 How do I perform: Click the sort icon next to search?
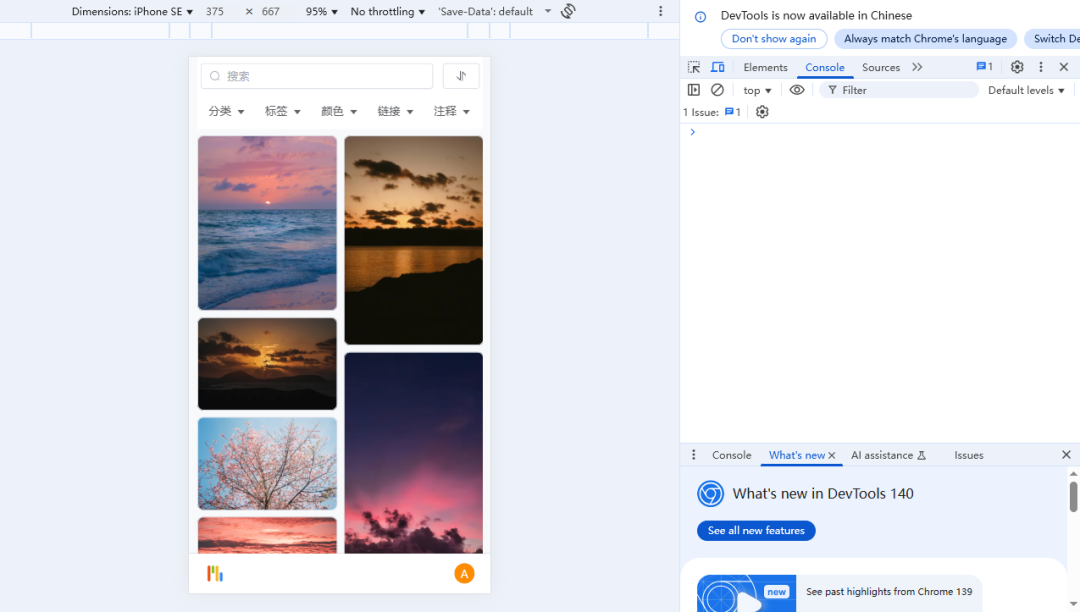point(461,76)
